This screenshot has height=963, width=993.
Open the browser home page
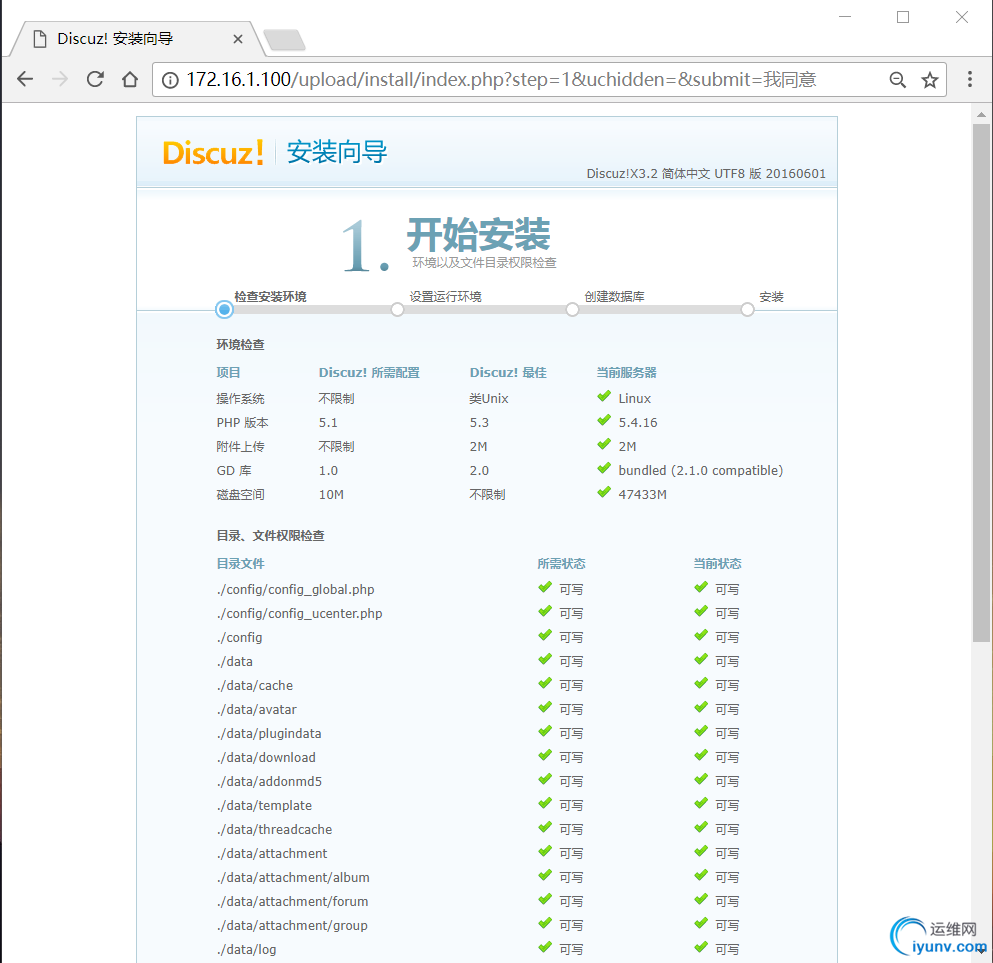pos(130,79)
